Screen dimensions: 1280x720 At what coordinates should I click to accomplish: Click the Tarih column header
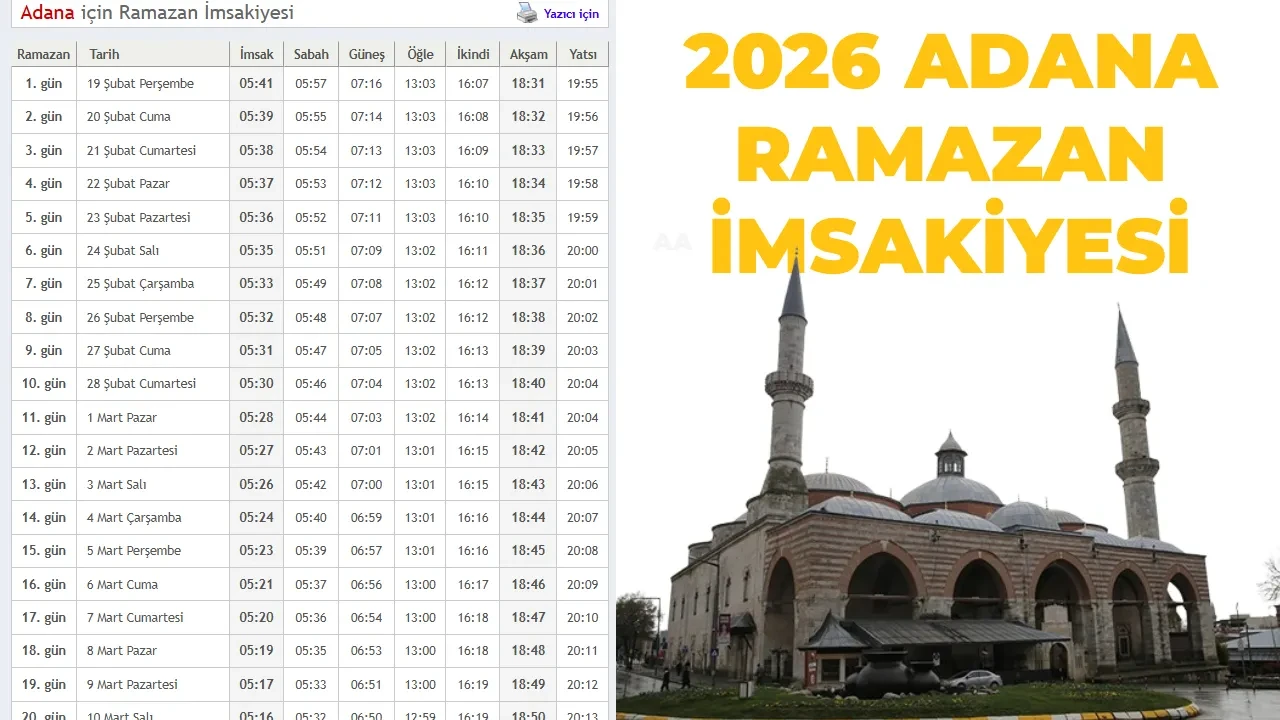[x=104, y=54]
